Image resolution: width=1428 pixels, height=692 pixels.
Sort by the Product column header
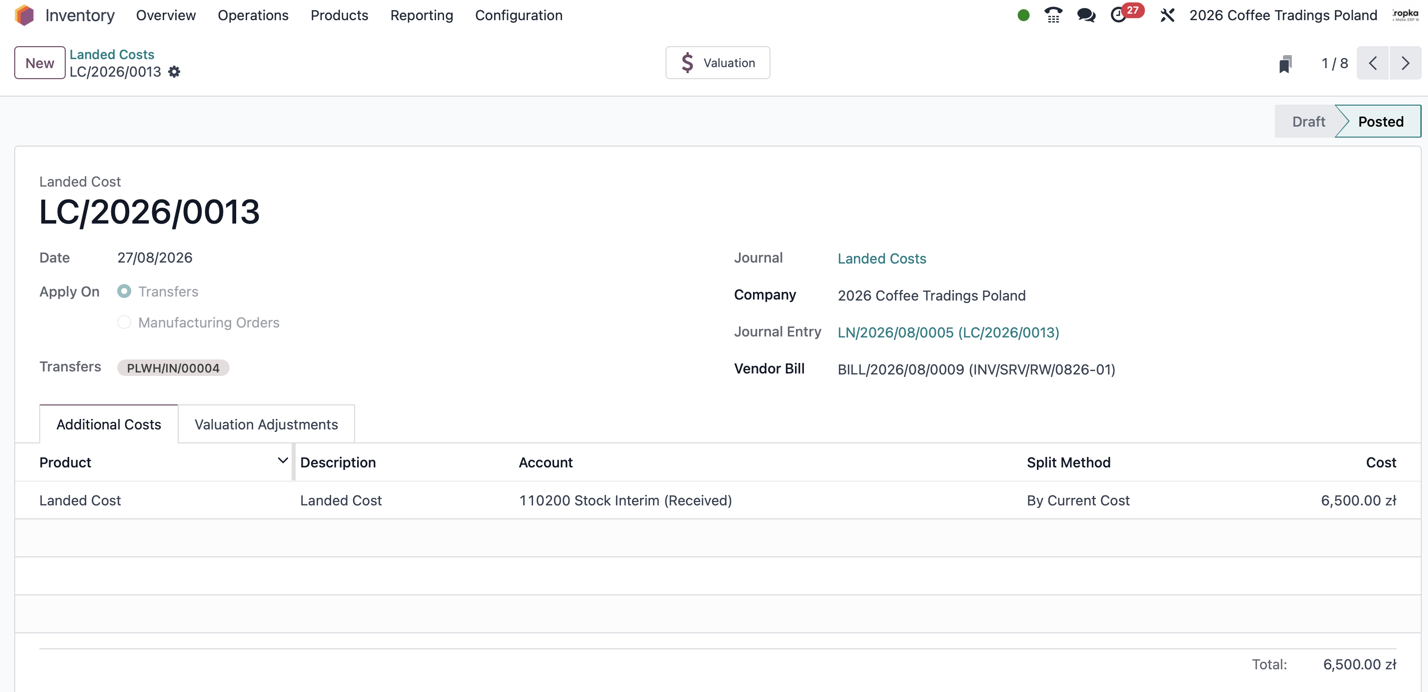65,462
